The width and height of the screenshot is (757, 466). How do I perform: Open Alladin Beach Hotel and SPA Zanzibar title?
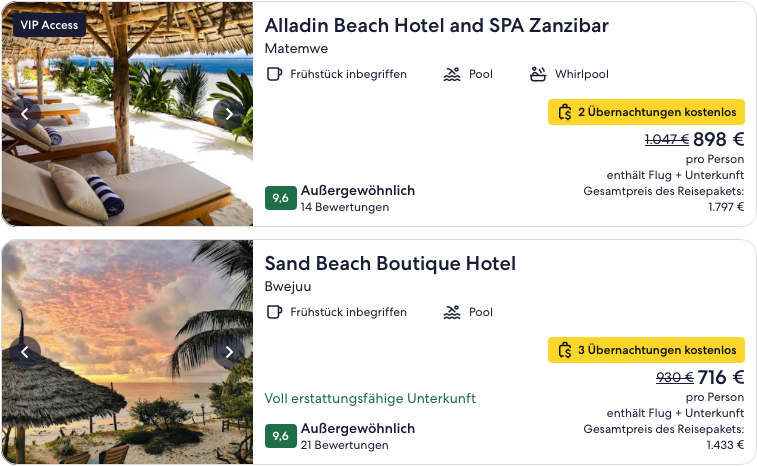(436, 26)
